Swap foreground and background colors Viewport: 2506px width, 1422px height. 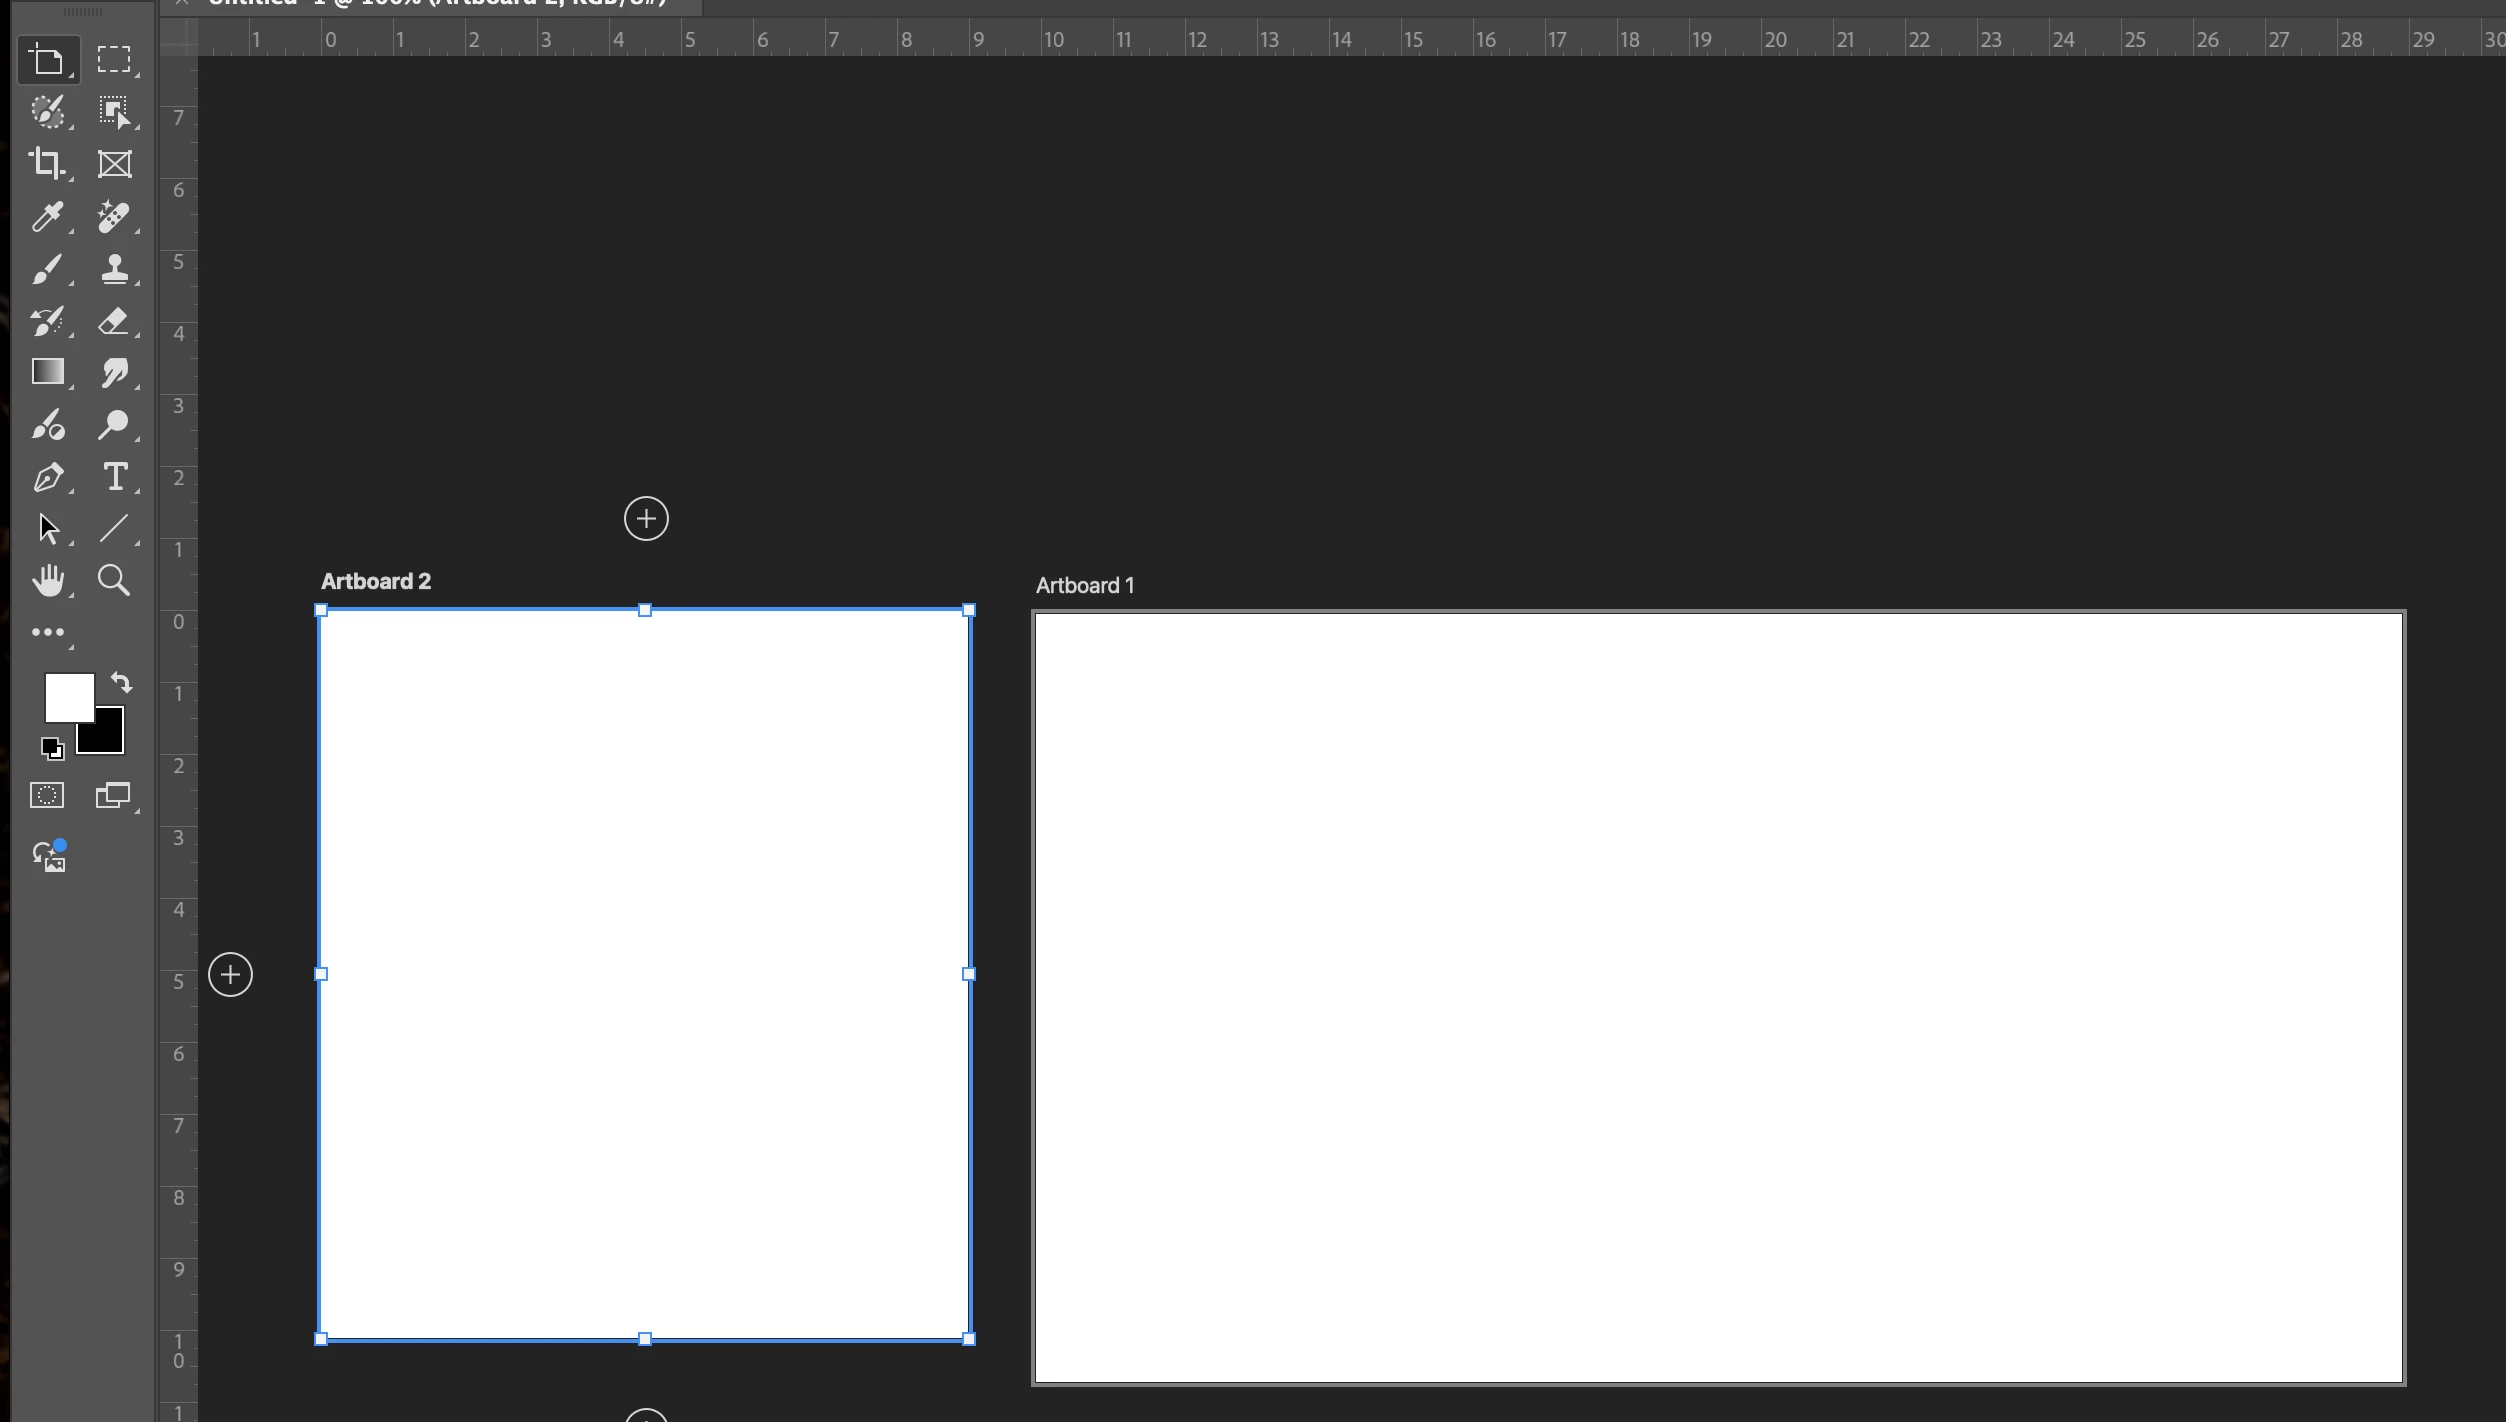121,682
